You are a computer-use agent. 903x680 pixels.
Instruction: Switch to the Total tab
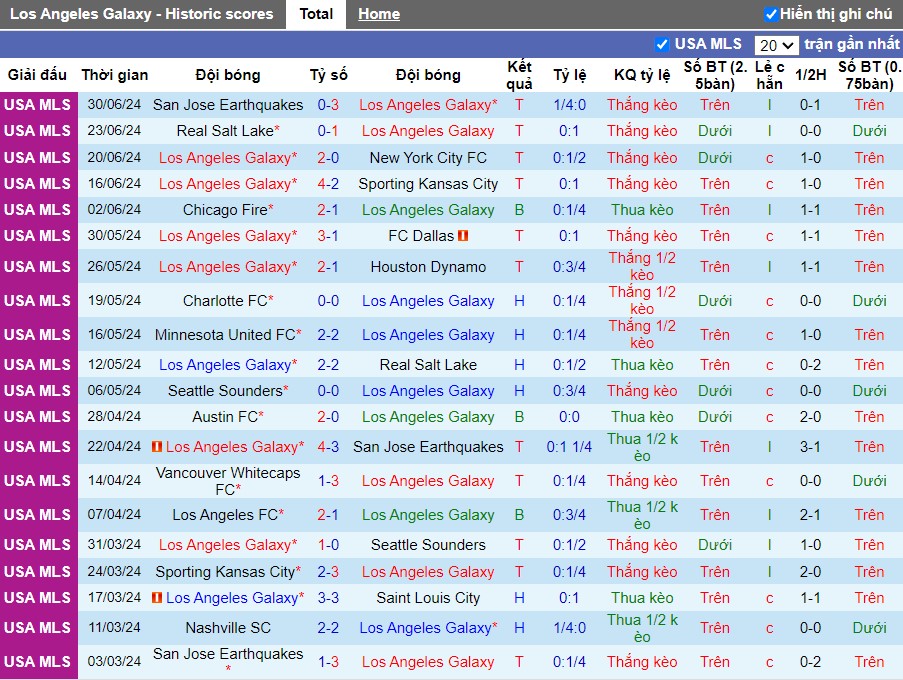click(x=316, y=14)
